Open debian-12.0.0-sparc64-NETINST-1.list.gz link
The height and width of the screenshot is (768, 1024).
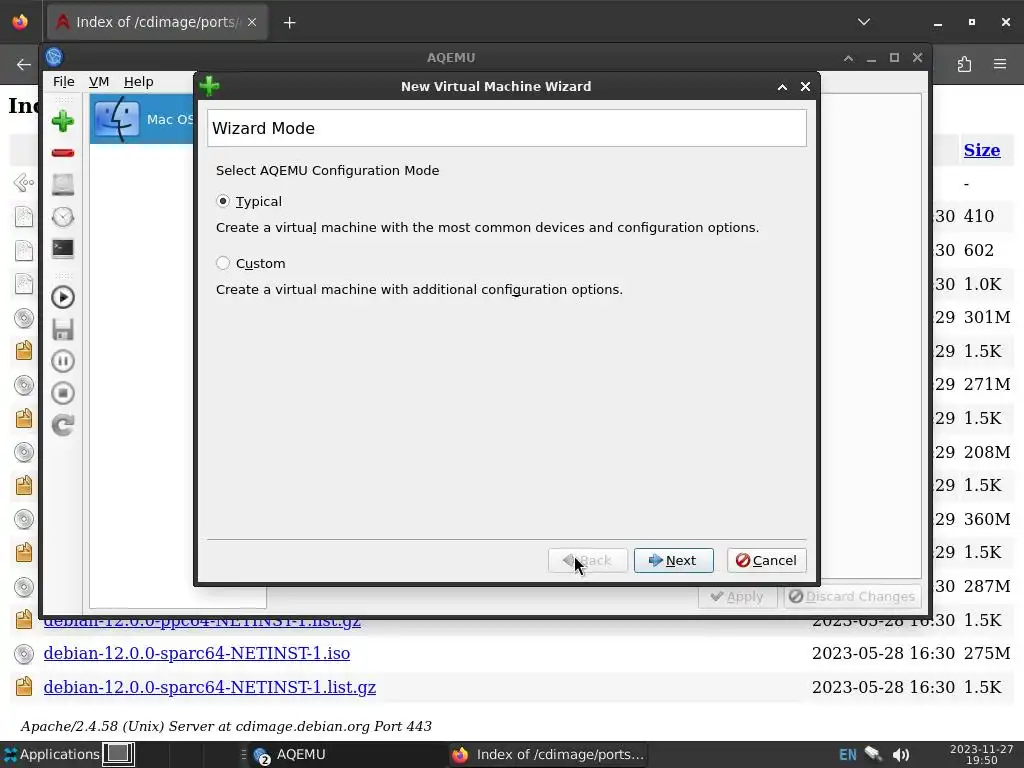point(210,687)
